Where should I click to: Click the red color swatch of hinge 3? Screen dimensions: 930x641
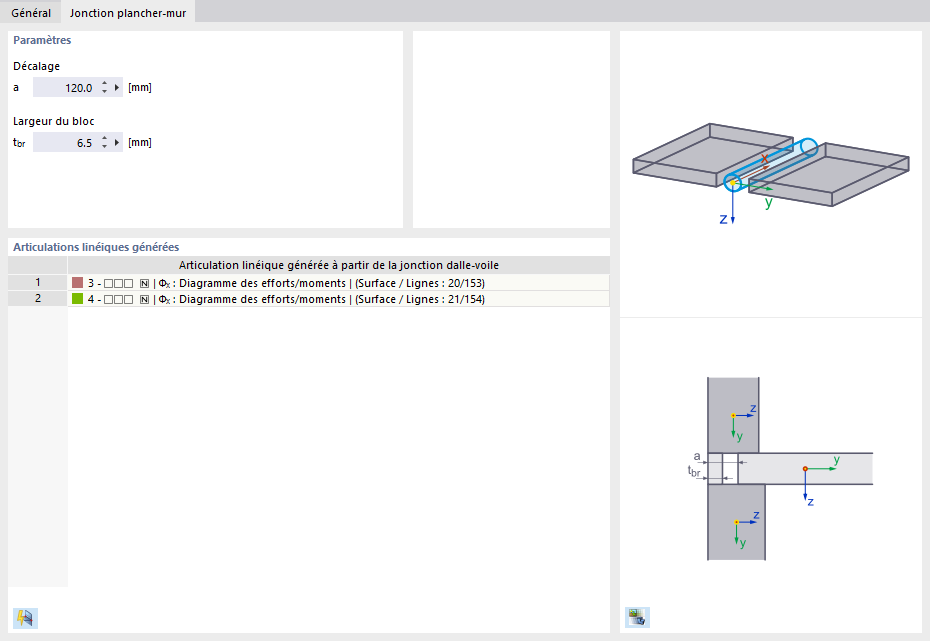point(77,283)
